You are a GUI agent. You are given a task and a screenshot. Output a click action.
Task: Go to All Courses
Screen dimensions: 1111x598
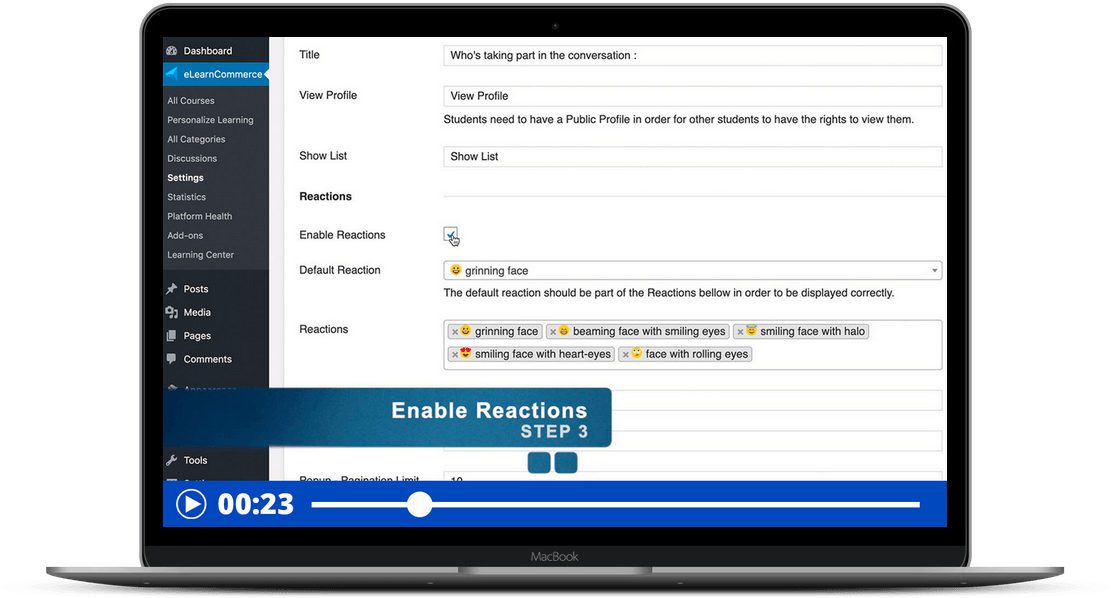[190, 101]
